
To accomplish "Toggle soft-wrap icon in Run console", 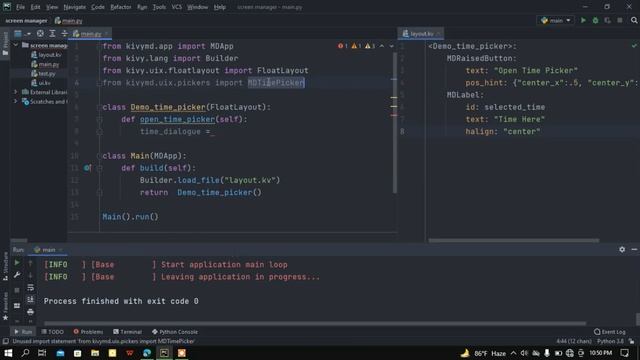I will [30, 288].
